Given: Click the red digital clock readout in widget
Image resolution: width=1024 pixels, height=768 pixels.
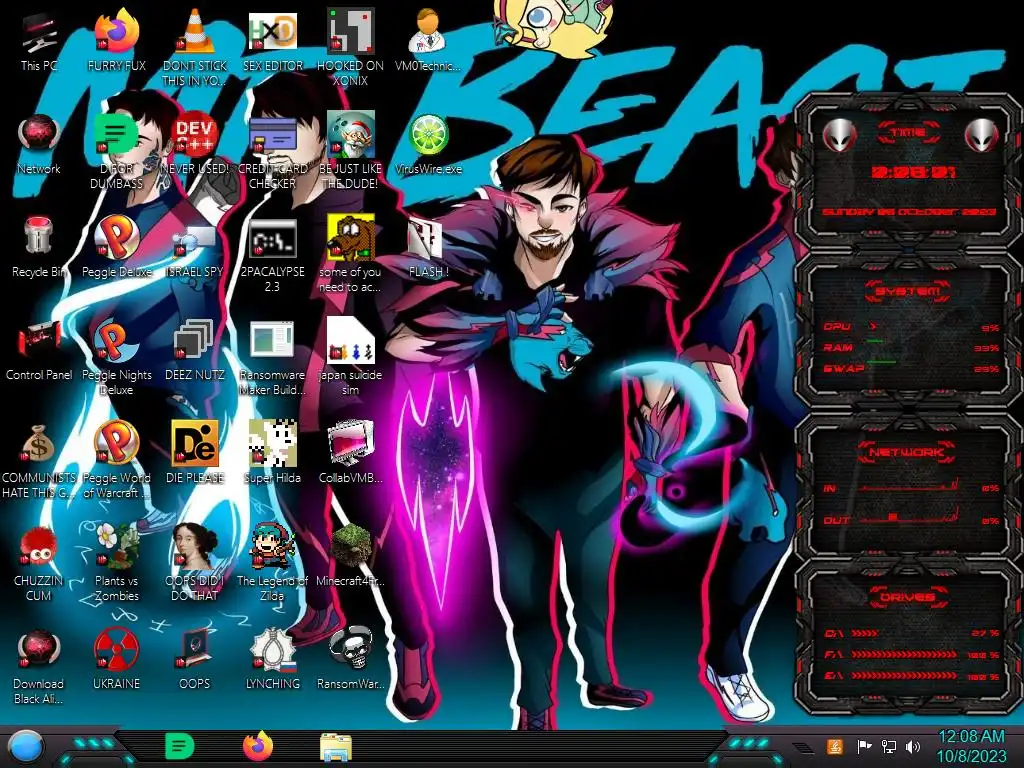Looking at the screenshot, I should pos(913,172).
